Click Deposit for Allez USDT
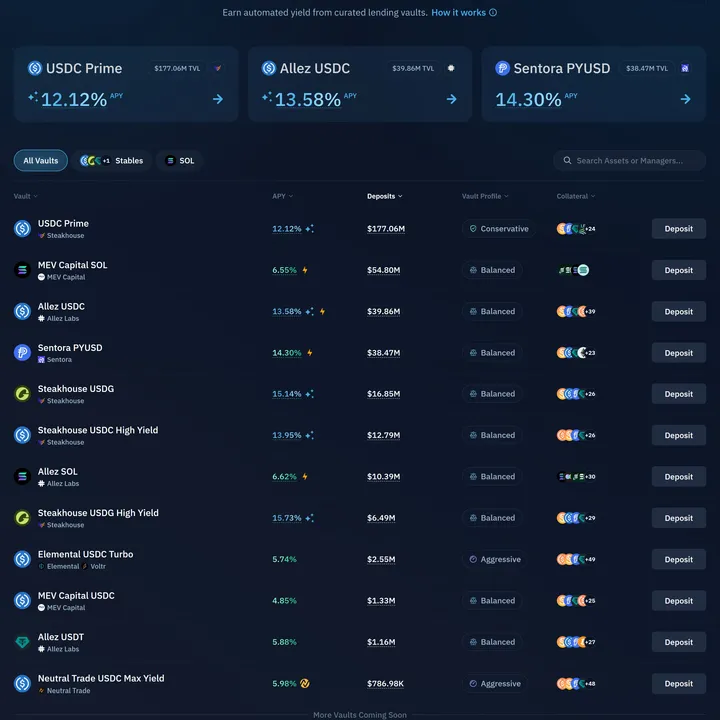The width and height of the screenshot is (720, 720). (679, 642)
